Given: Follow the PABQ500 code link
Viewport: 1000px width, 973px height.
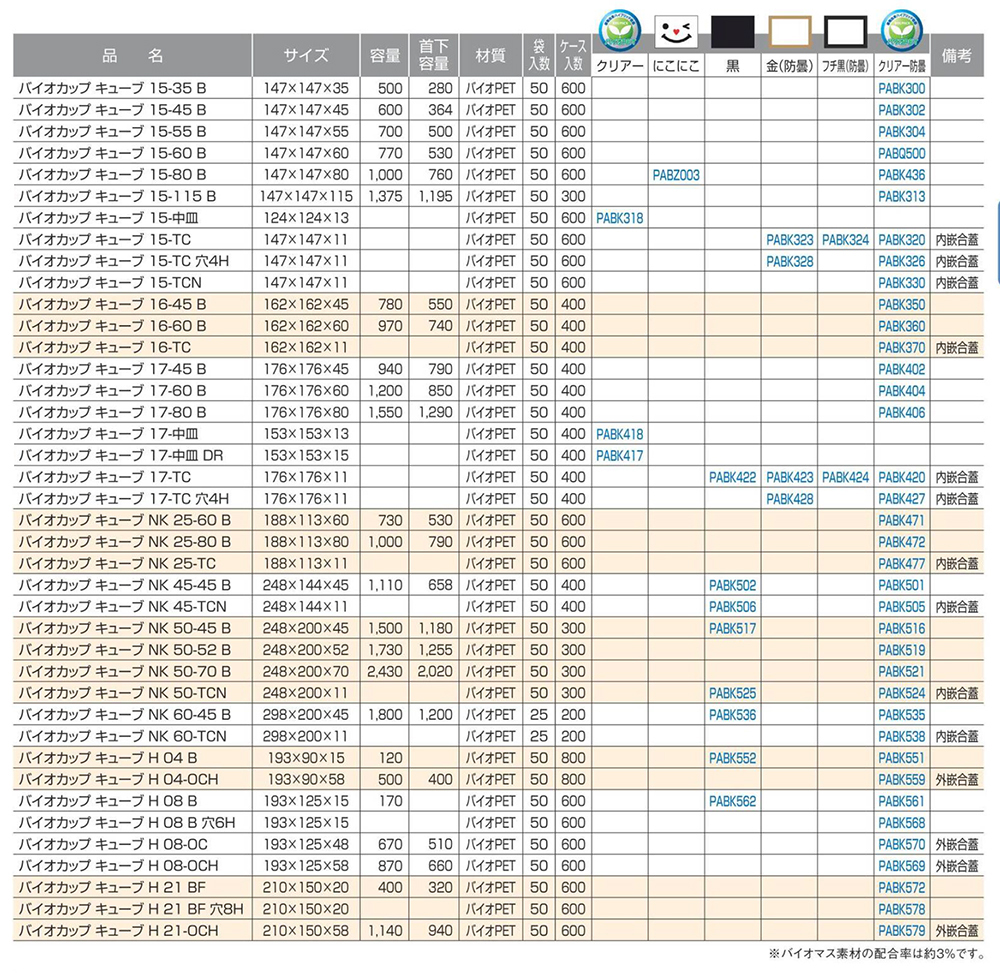Looking at the screenshot, I should (x=902, y=154).
